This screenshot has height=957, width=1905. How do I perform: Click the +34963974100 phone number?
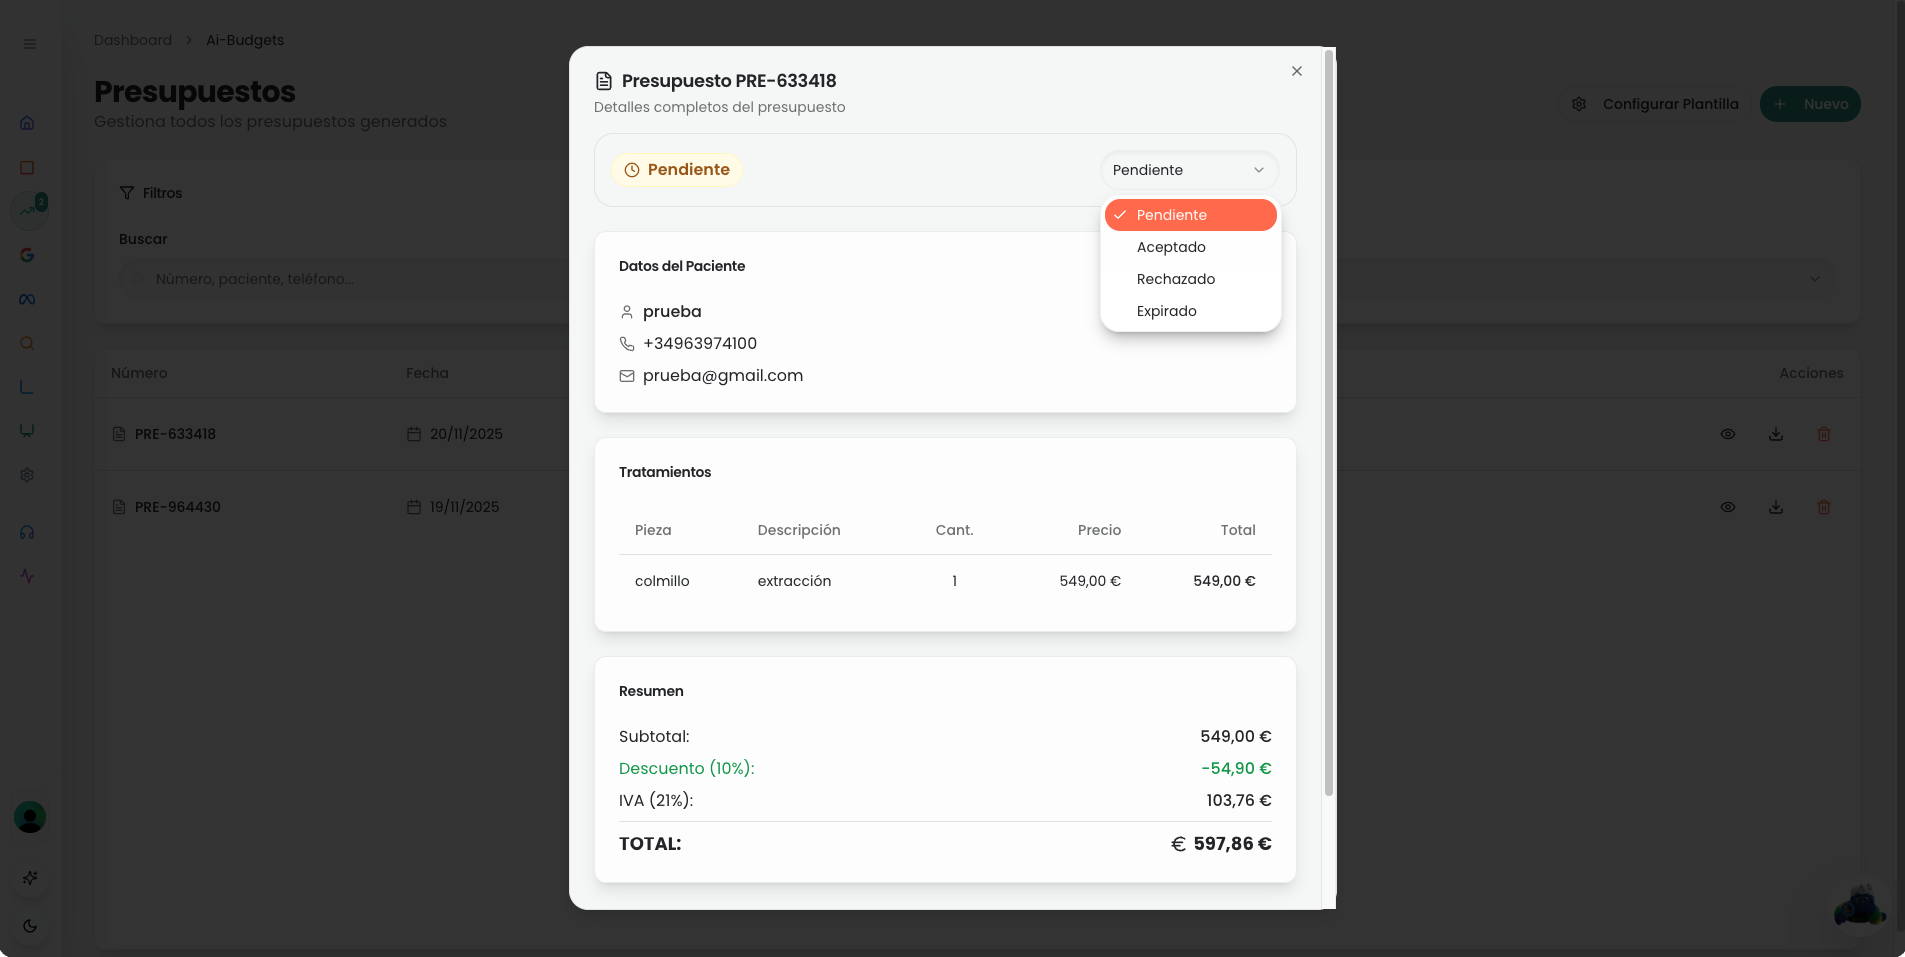tap(700, 344)
